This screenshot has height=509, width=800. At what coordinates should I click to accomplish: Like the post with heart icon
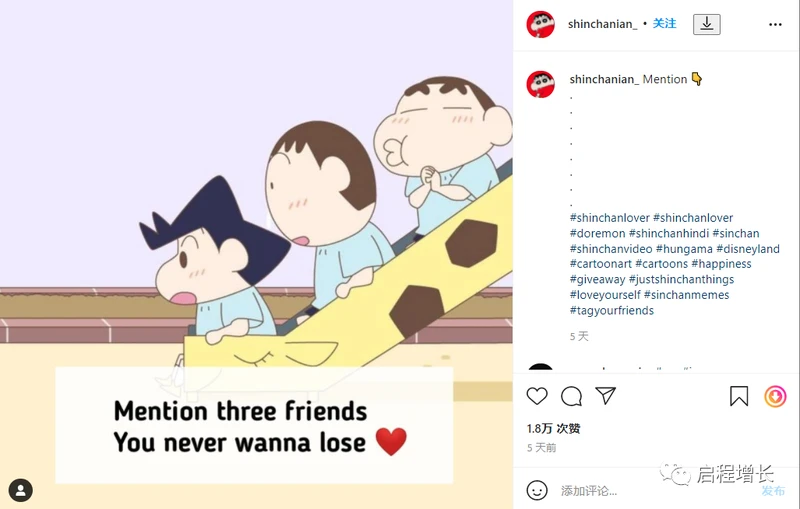[537, 396]
